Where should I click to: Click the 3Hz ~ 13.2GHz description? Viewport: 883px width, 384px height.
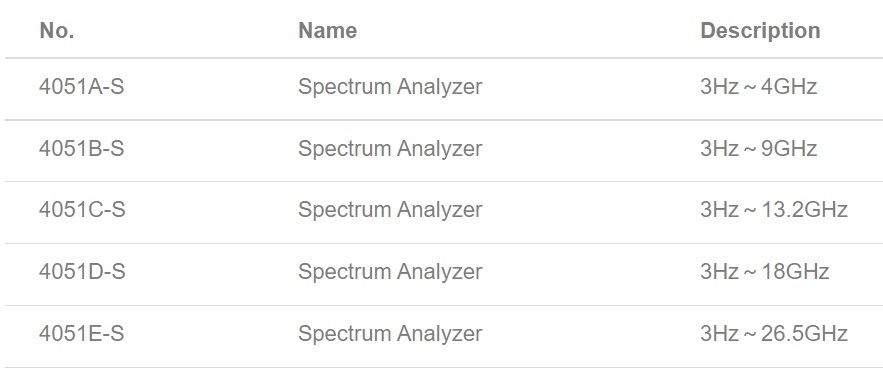coord(774,209)
